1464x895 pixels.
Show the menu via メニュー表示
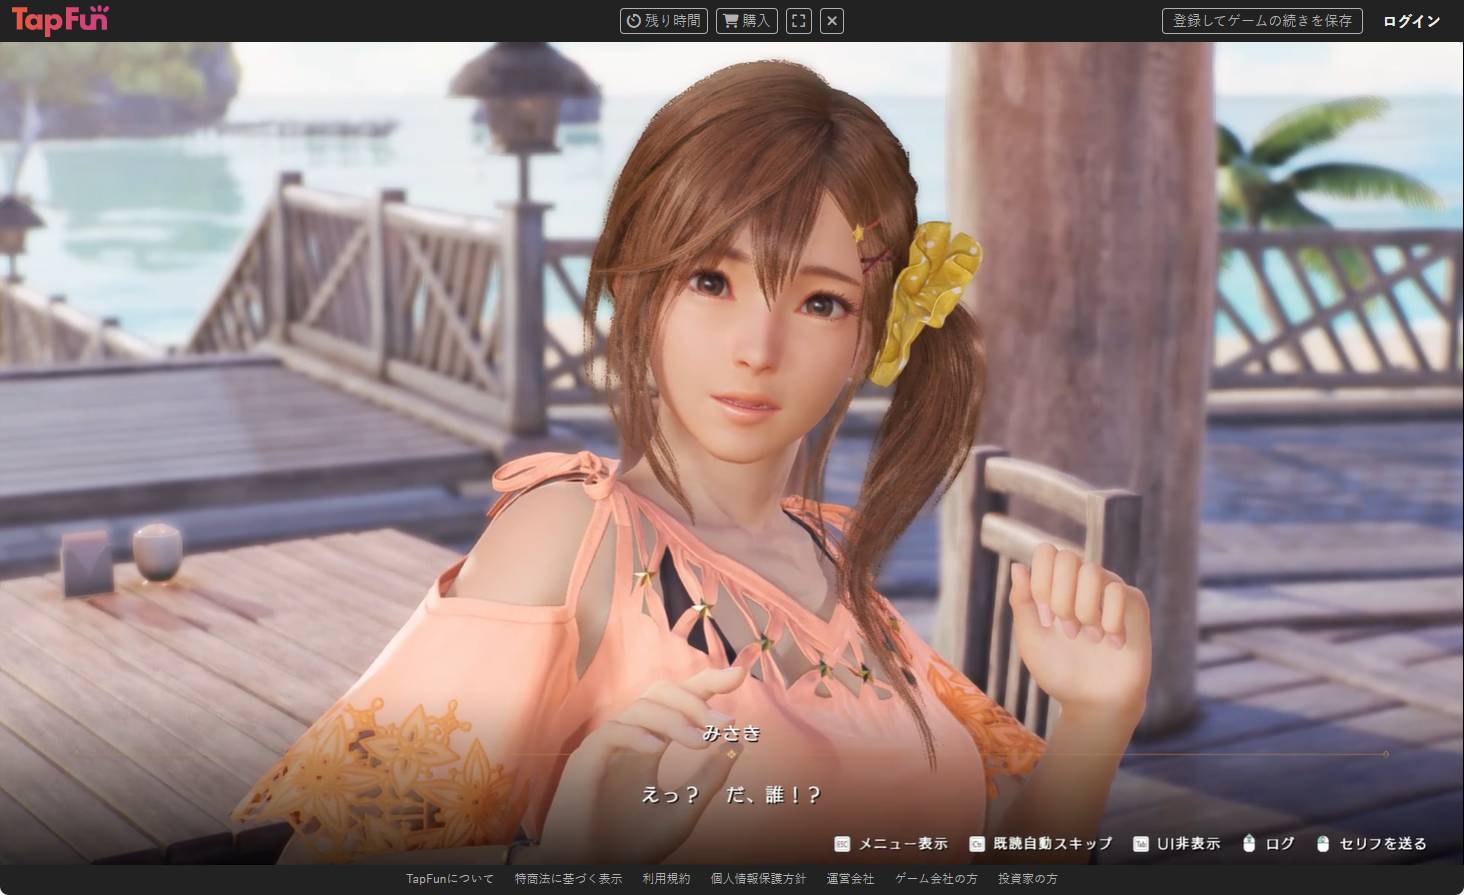891,844
